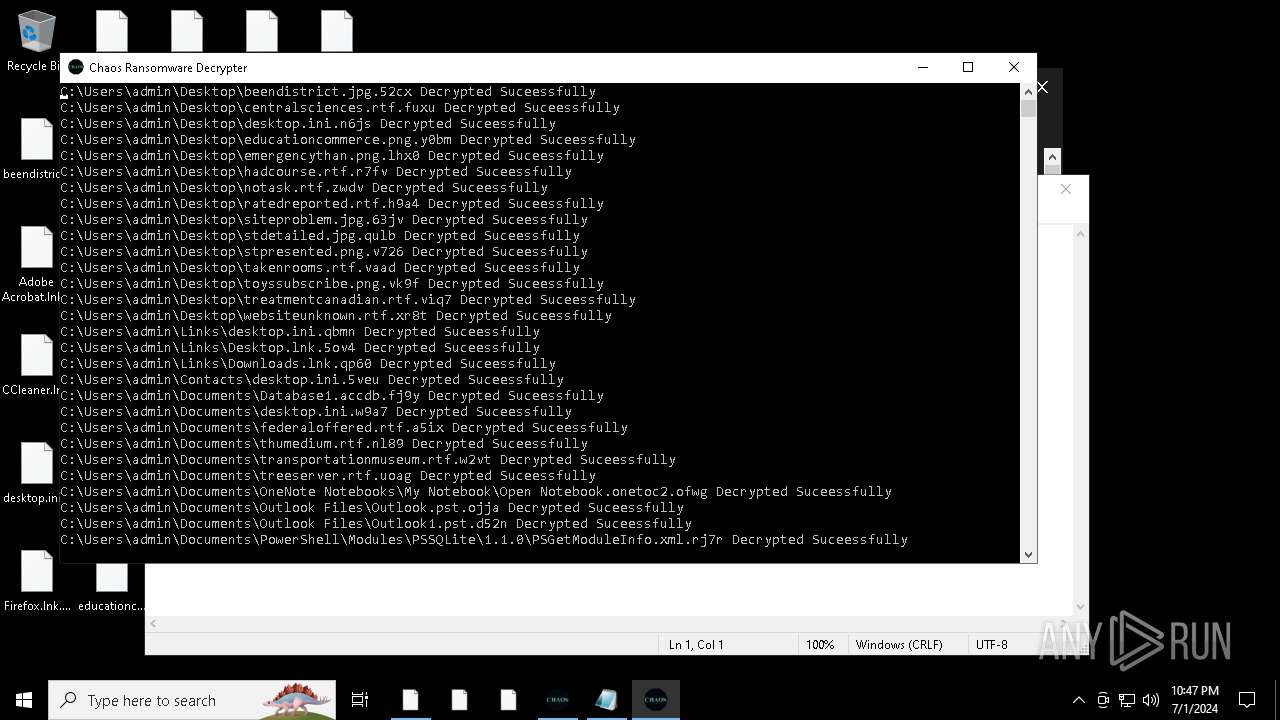
Task: Click the Ln 1, Col 1 status indicator
Action: 696,645
